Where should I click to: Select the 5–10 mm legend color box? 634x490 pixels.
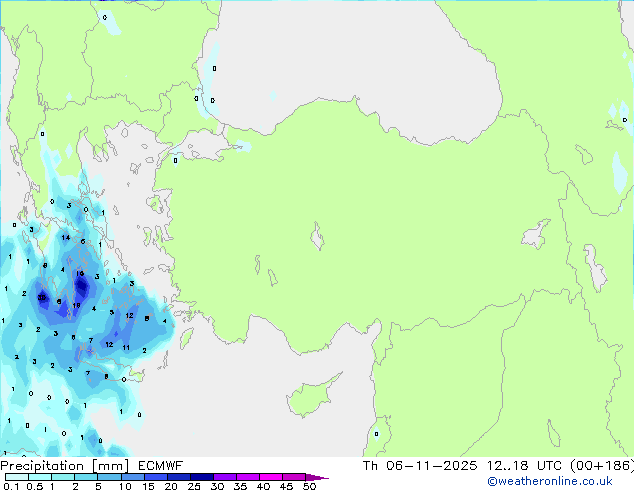(x=109, y=477)
